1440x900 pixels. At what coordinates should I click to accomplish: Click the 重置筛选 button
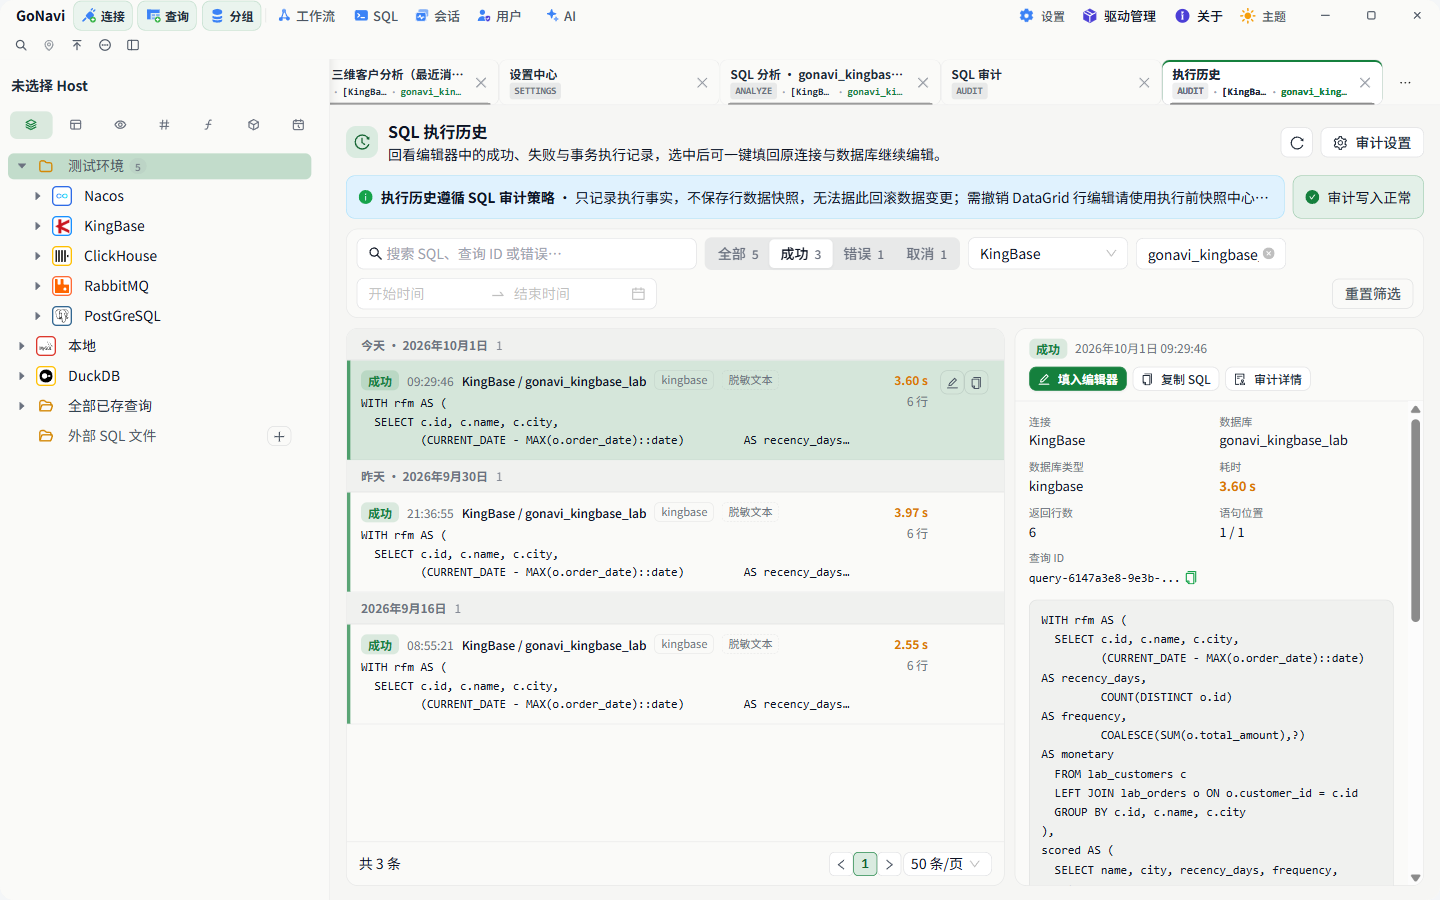coord(1372,294)
